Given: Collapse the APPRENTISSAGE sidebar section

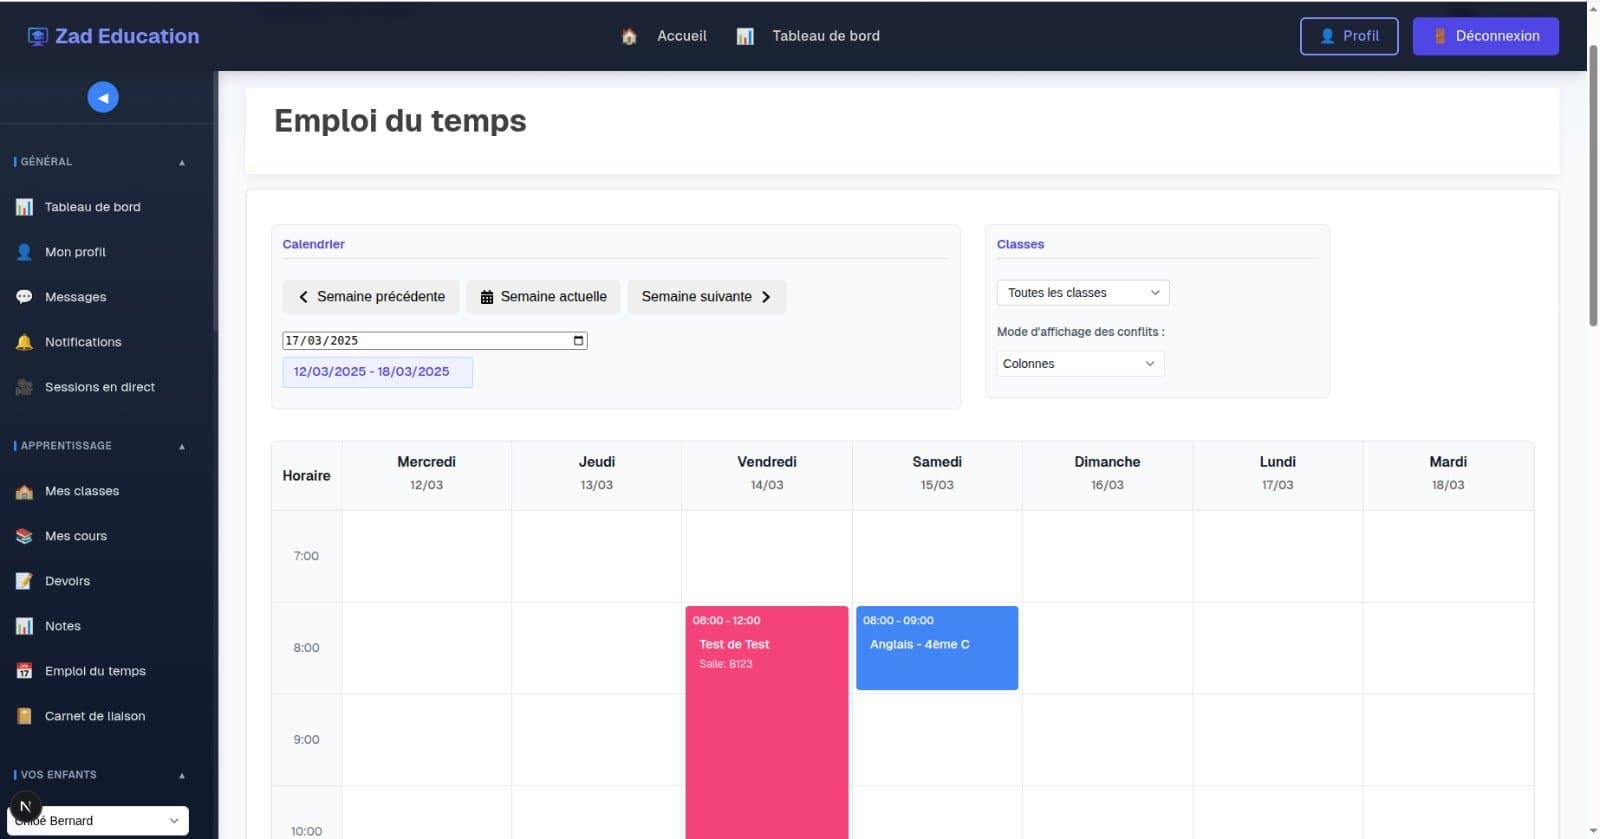Looking at the screenshot, I should pos(182,446).
